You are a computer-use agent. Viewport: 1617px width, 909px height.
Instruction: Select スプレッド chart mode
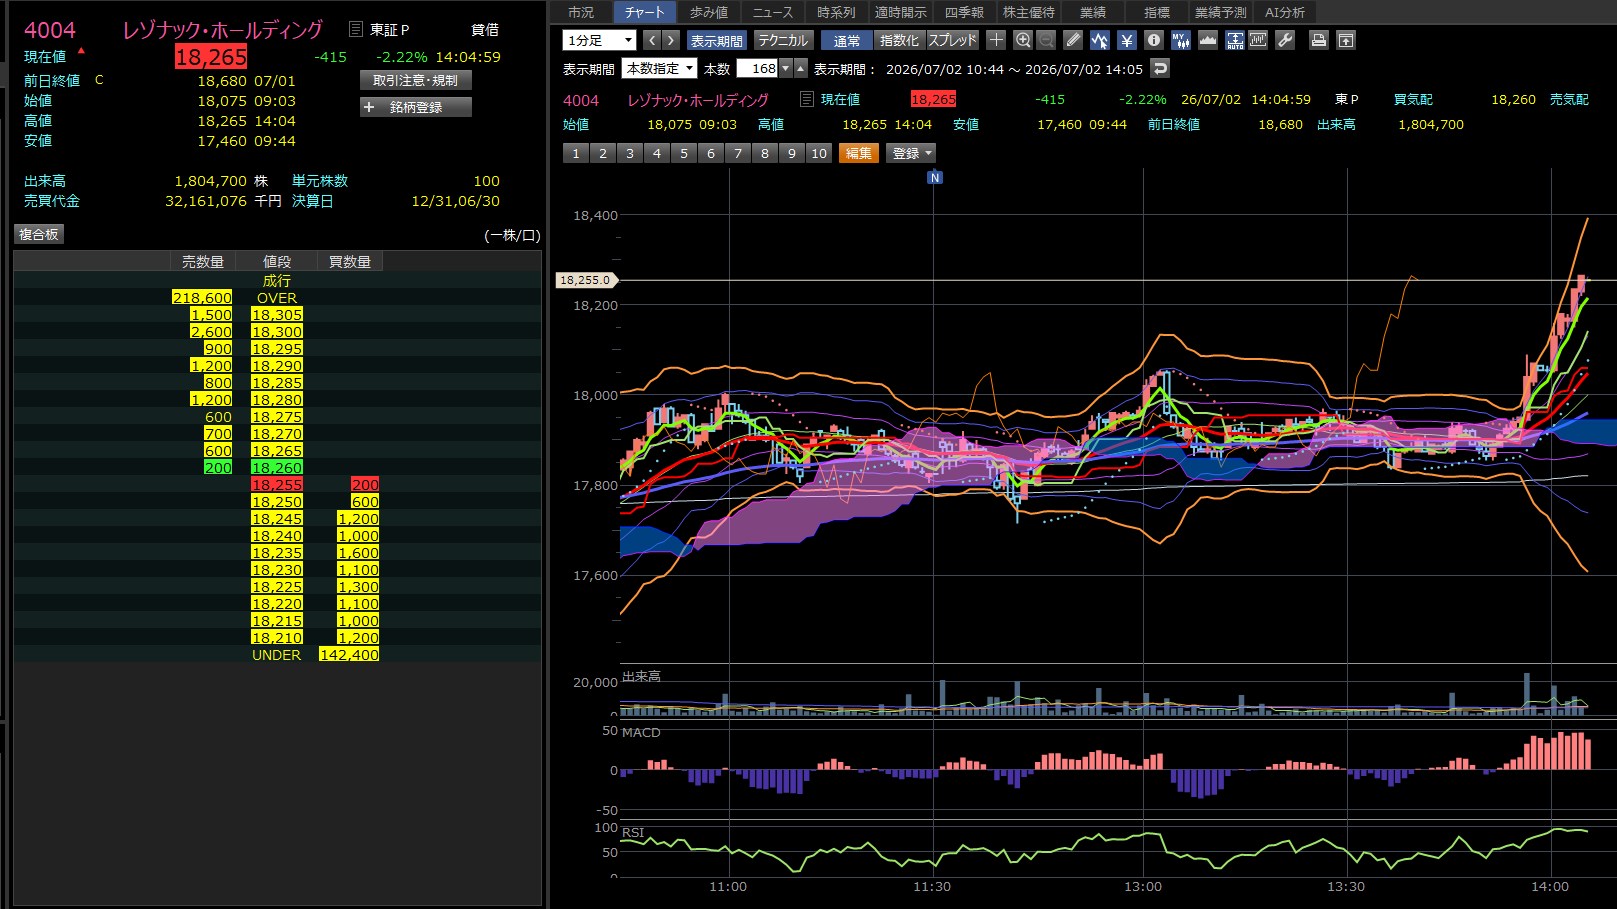(x=952, y=40)
